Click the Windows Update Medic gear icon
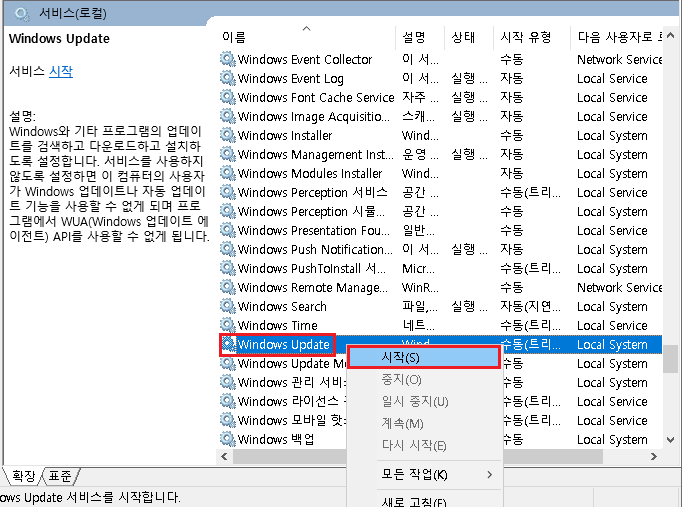 [x=227, y=364]
